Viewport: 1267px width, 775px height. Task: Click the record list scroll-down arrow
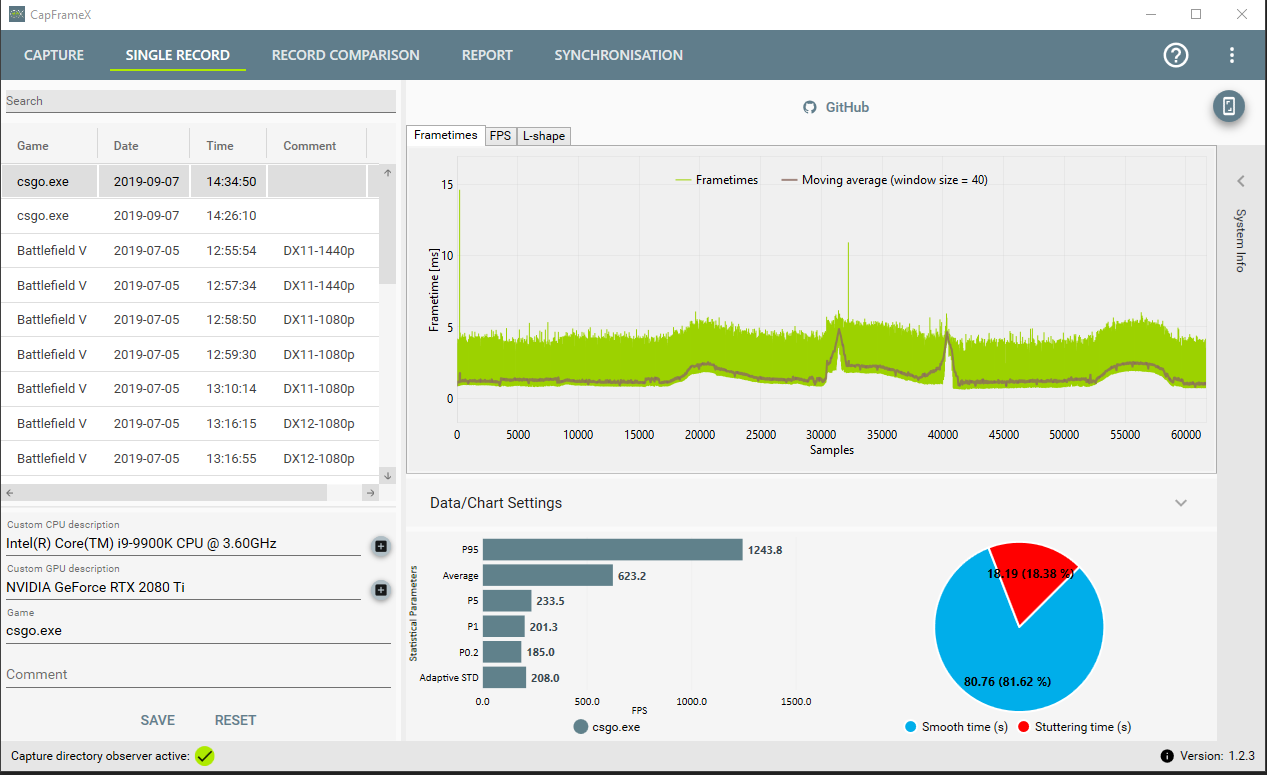click(x=388, y=475)
